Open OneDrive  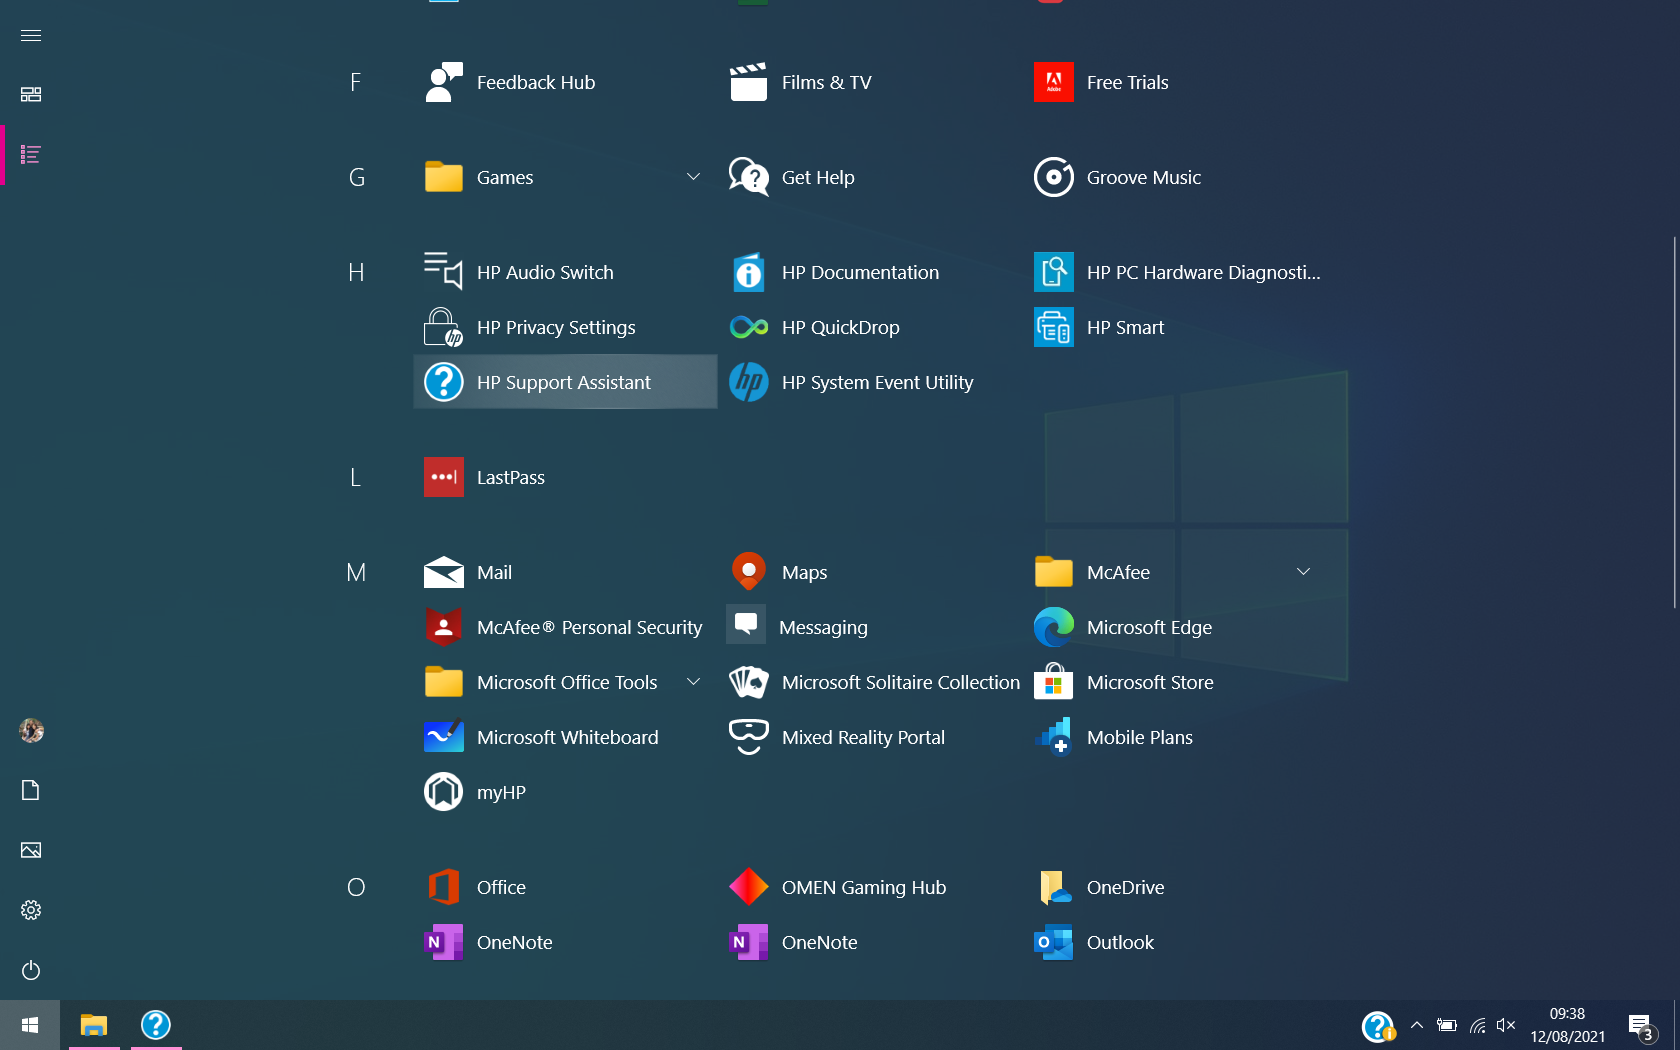[x=1175, y=887]
